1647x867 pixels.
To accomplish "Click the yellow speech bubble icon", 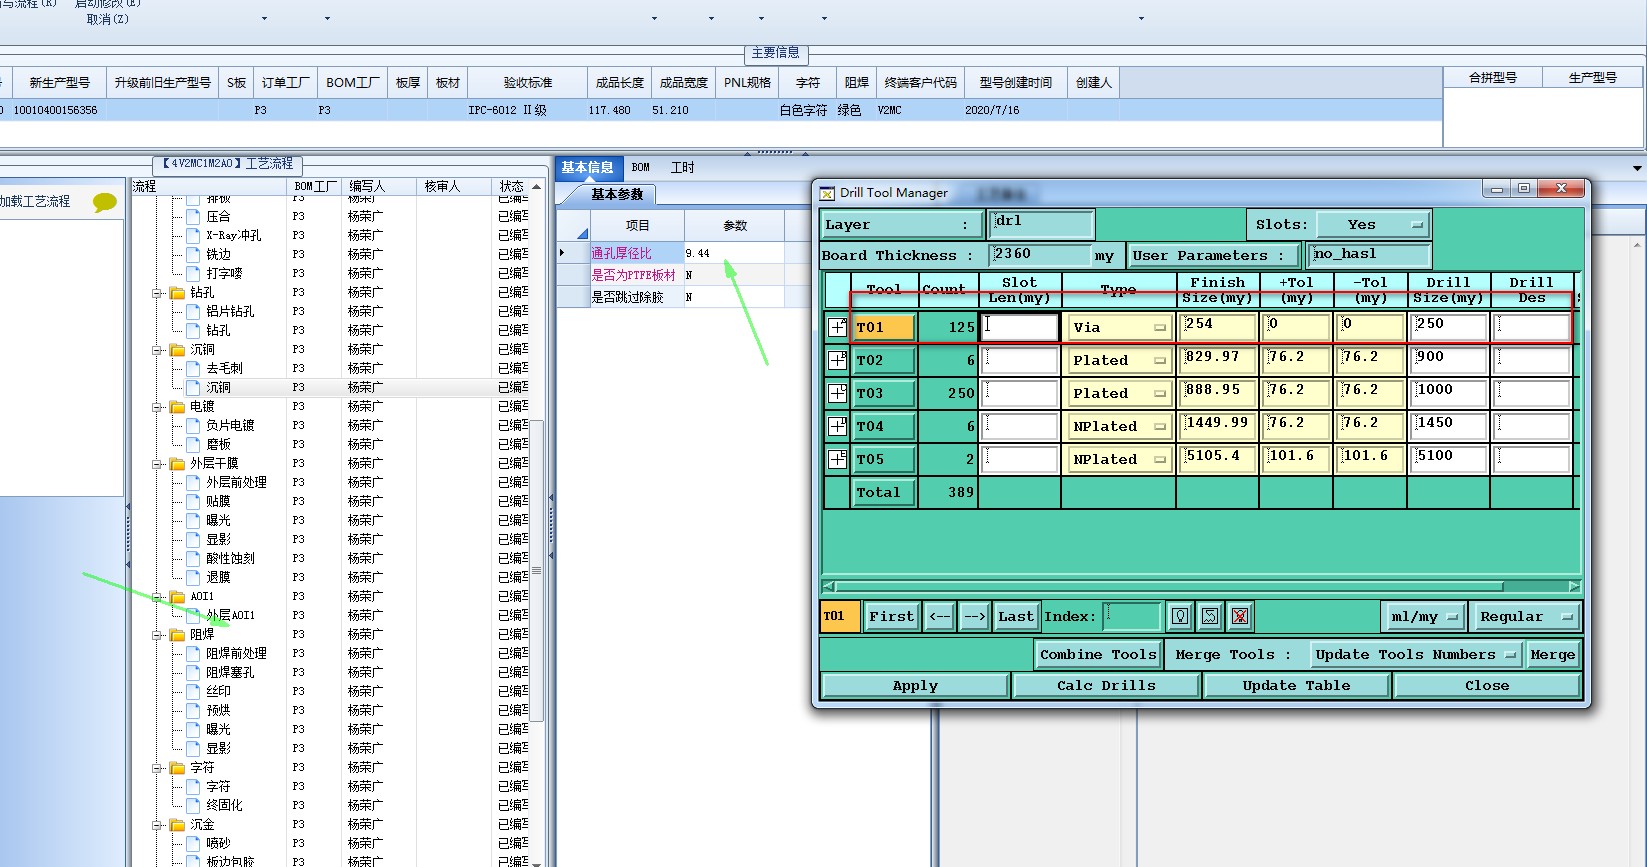I will [104, 203].
